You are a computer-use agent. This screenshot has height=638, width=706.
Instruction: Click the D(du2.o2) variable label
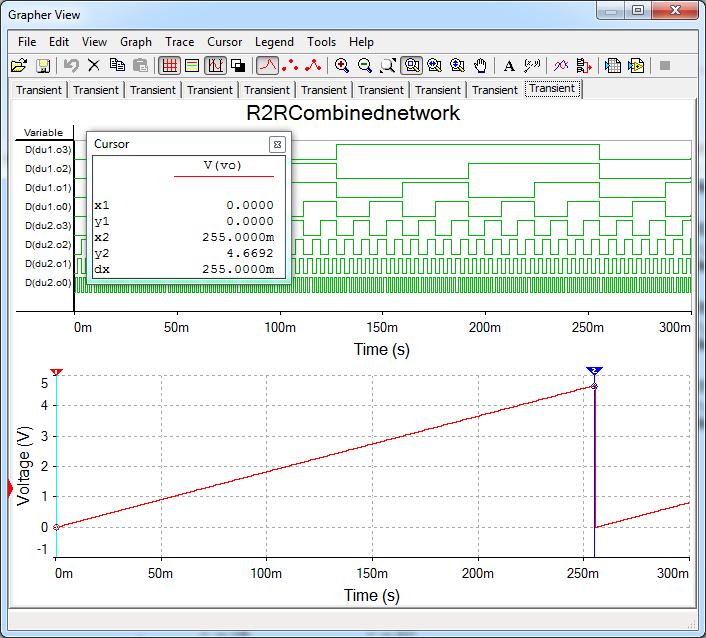click(48, 244)
